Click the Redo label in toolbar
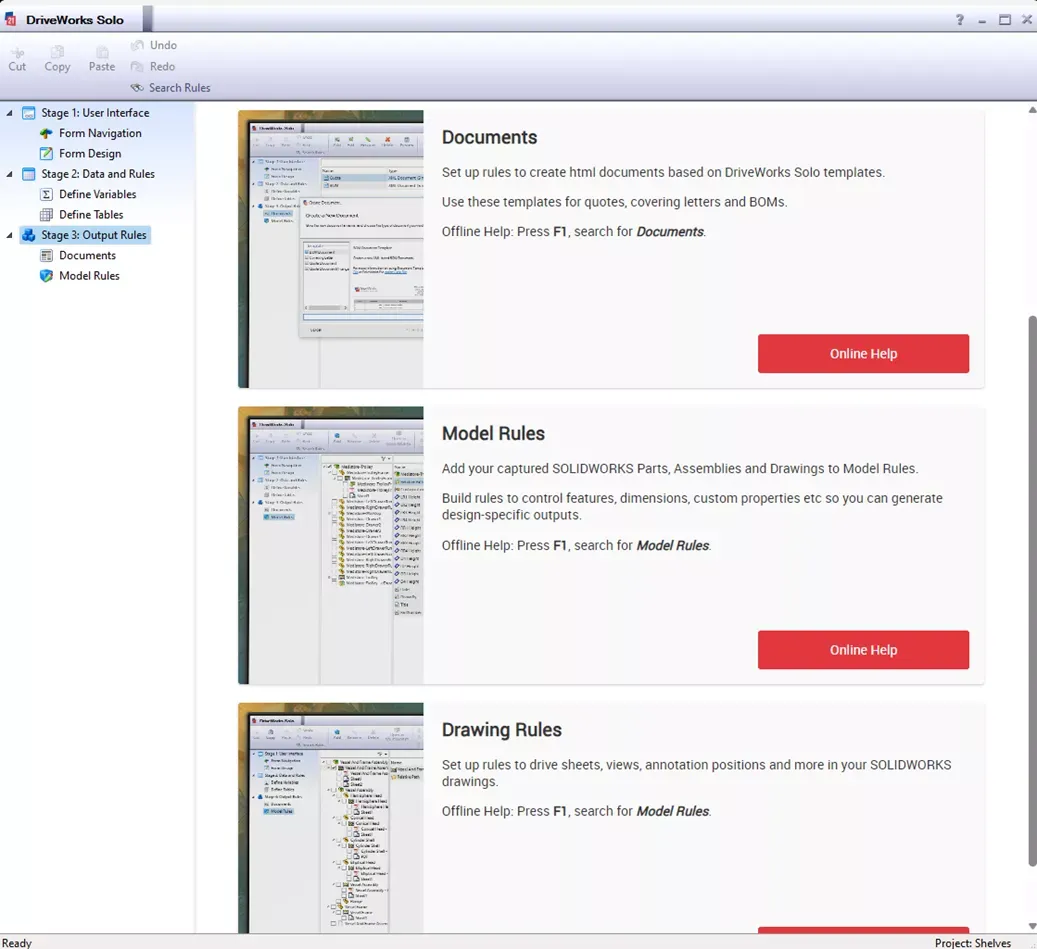The image size is (1037, 949). tap(162, 66)
